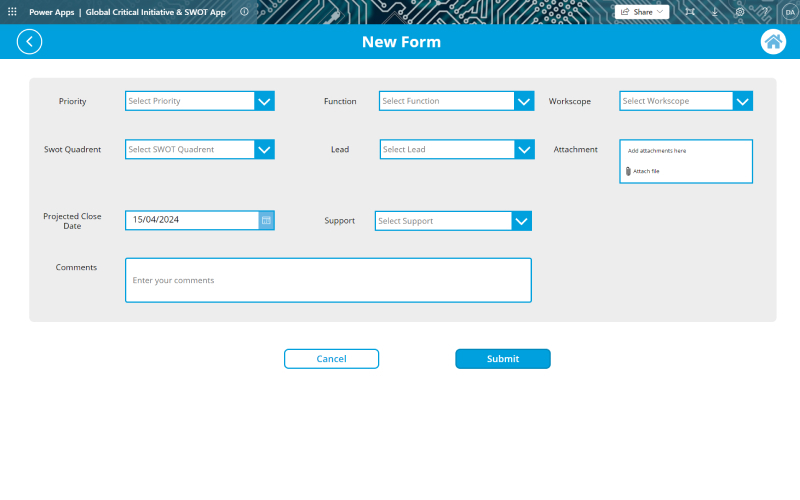Go back using the circled arrow icon

30,42
